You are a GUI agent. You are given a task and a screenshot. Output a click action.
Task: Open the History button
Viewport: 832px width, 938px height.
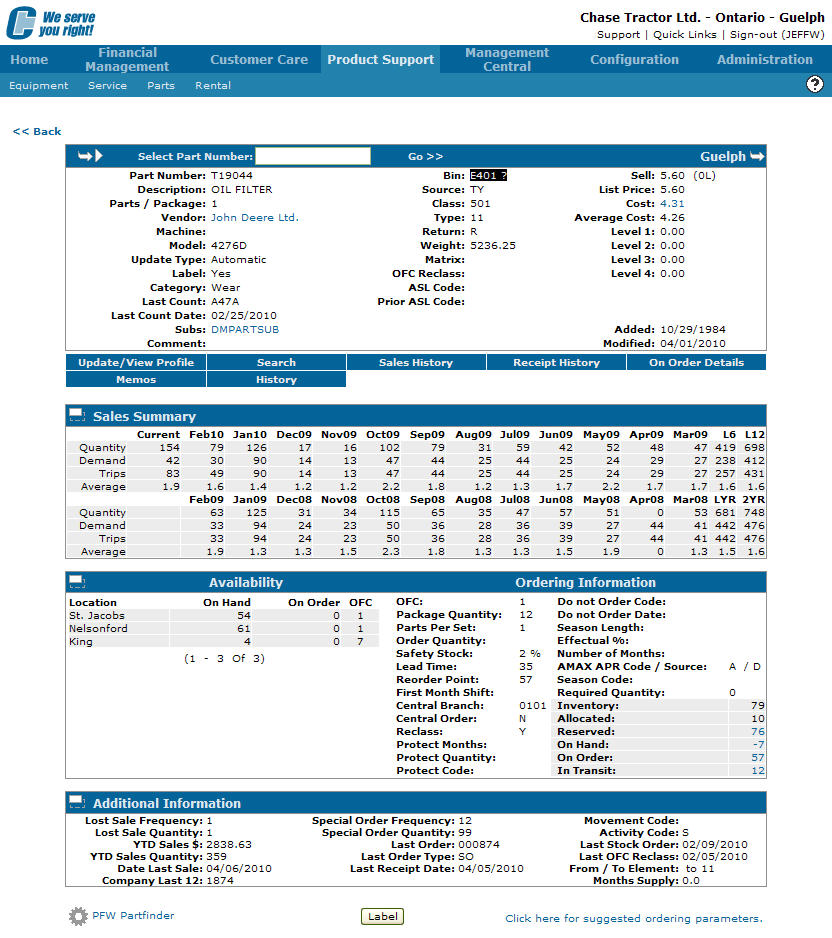276,379
